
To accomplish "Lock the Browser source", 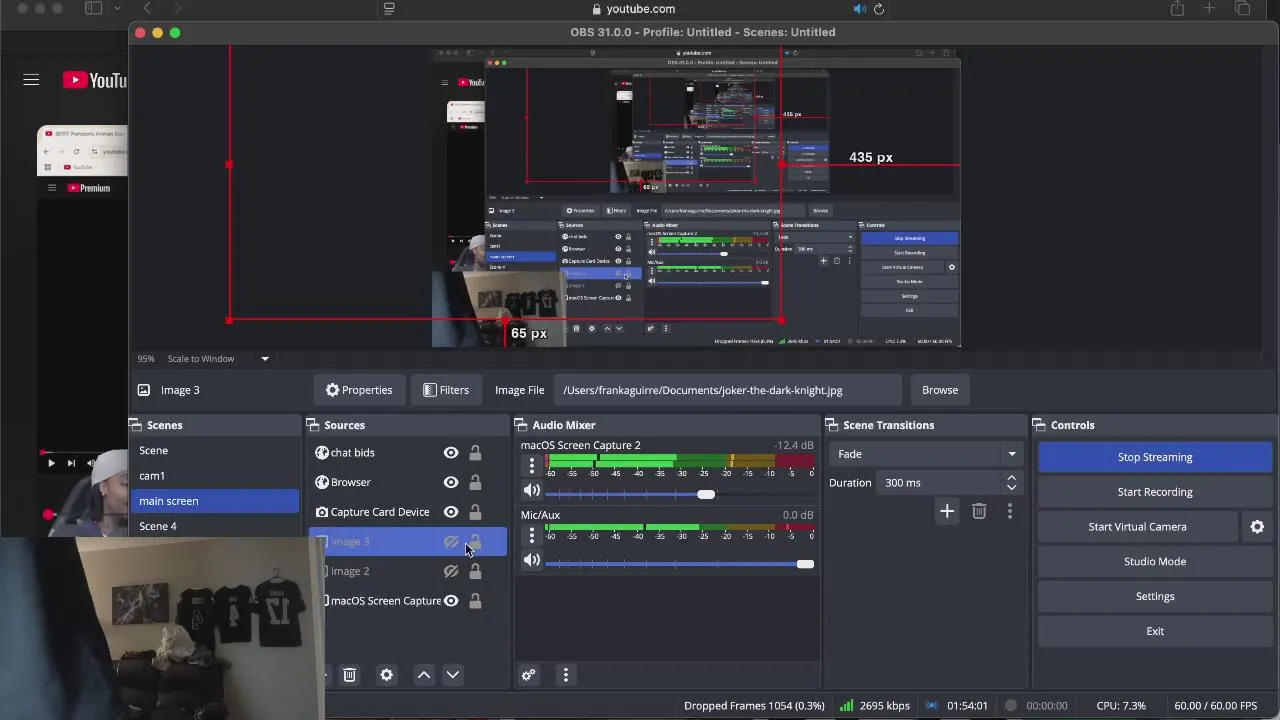I will pyautogui.click(x=475, y=482).
